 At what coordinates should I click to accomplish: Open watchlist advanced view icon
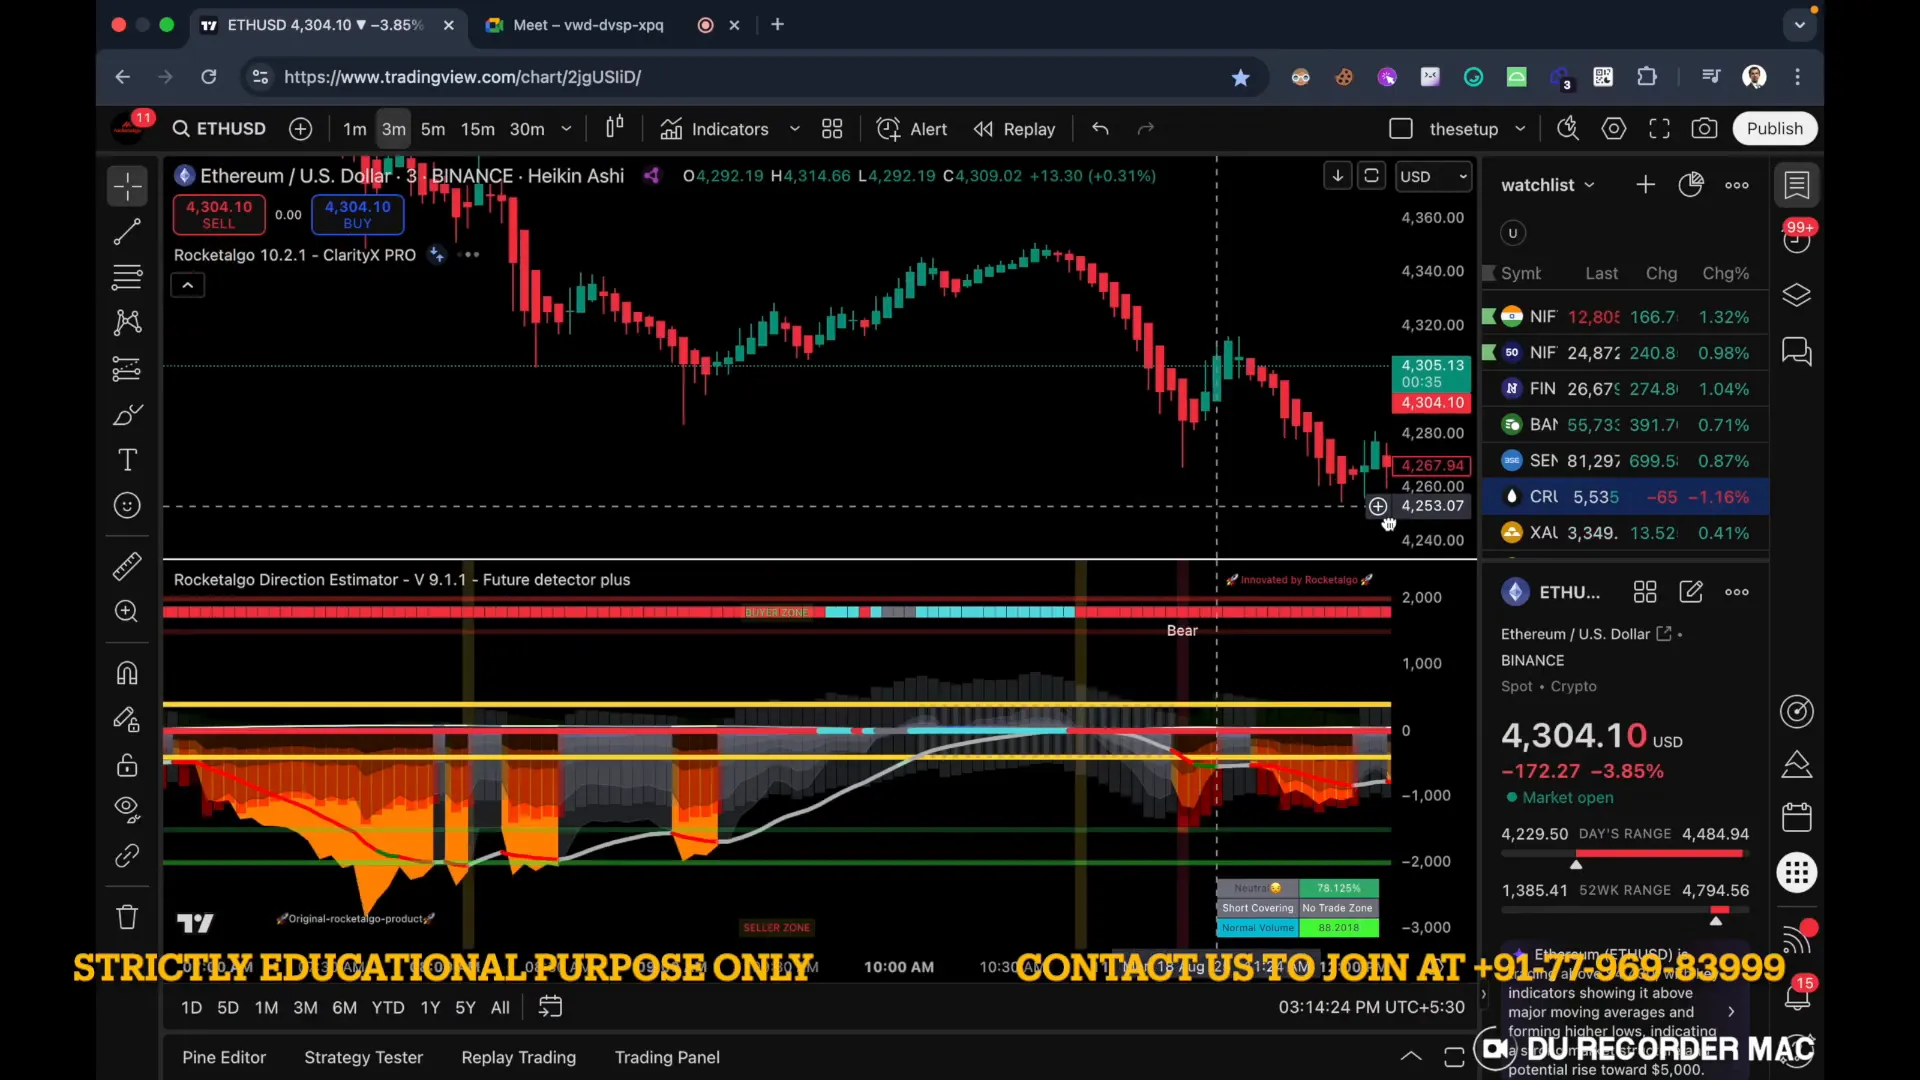1691,185
